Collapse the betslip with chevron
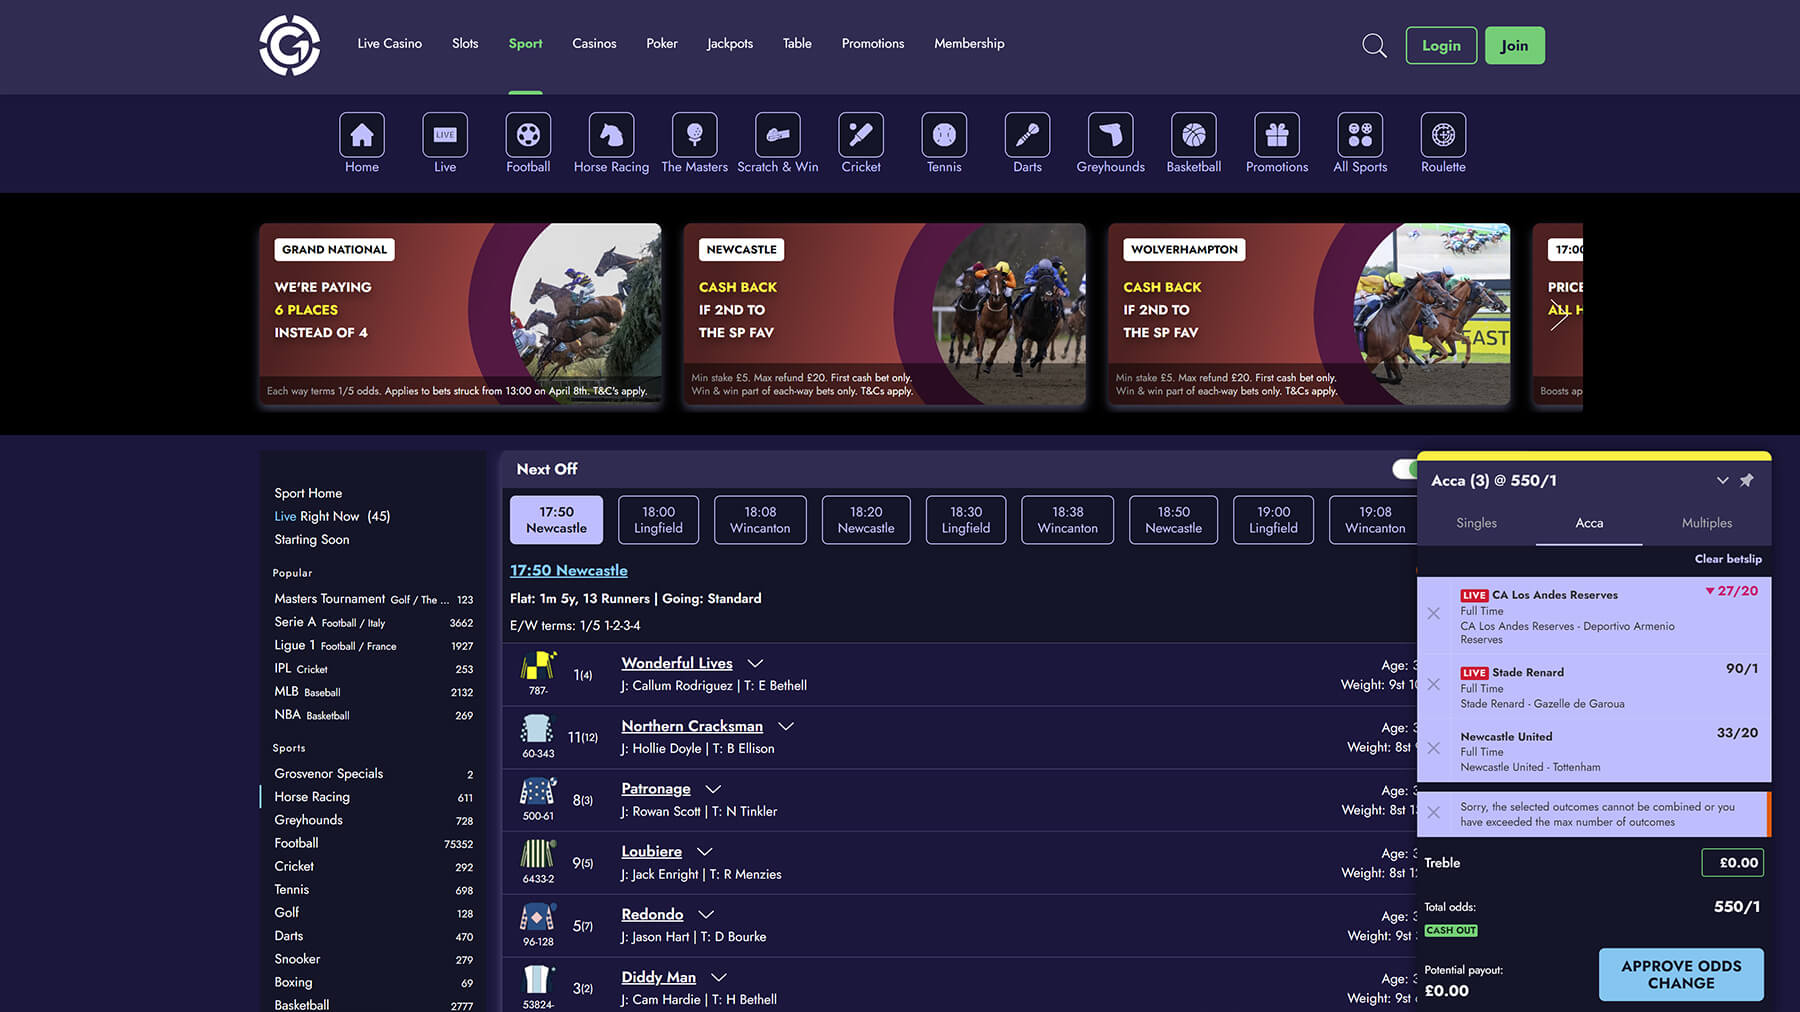This screenshot has width=1800, height=1012. [x=1722, y=480]
